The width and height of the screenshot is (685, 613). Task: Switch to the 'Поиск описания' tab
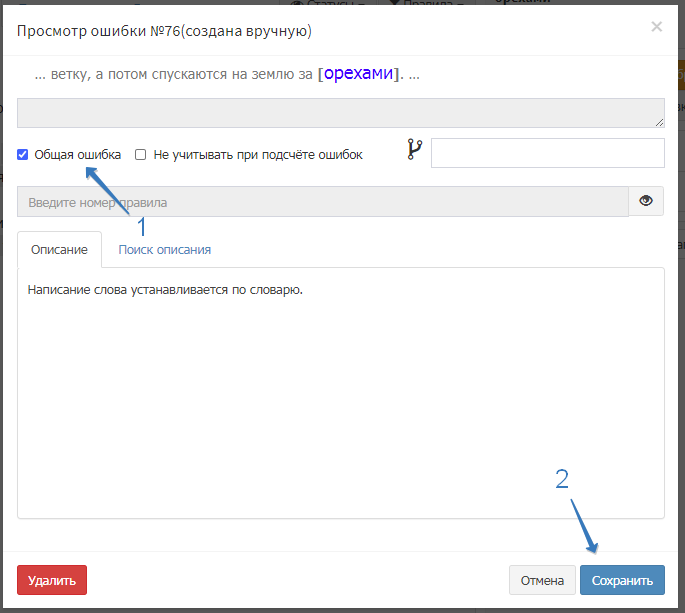[164, 249]
